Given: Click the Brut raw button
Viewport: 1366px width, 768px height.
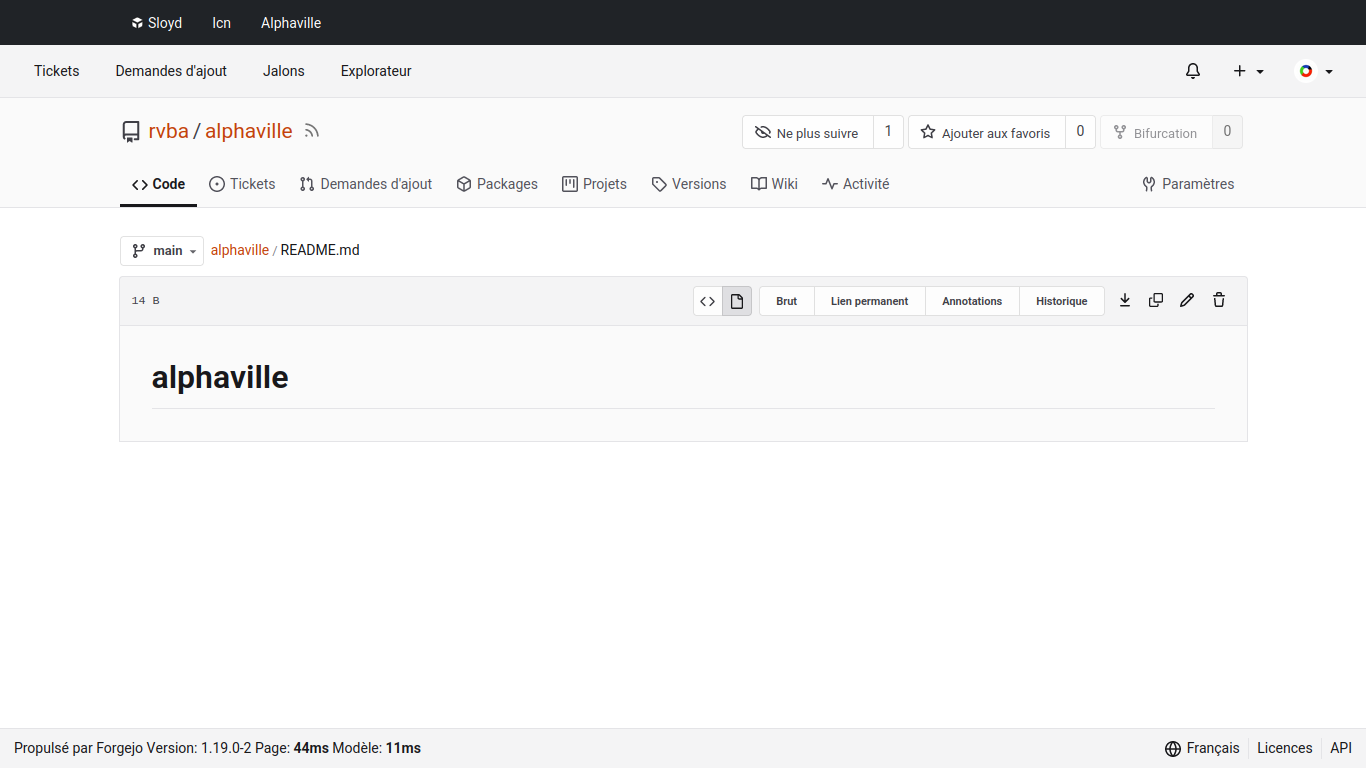Looking at the screenshot, I should point(786,301).
